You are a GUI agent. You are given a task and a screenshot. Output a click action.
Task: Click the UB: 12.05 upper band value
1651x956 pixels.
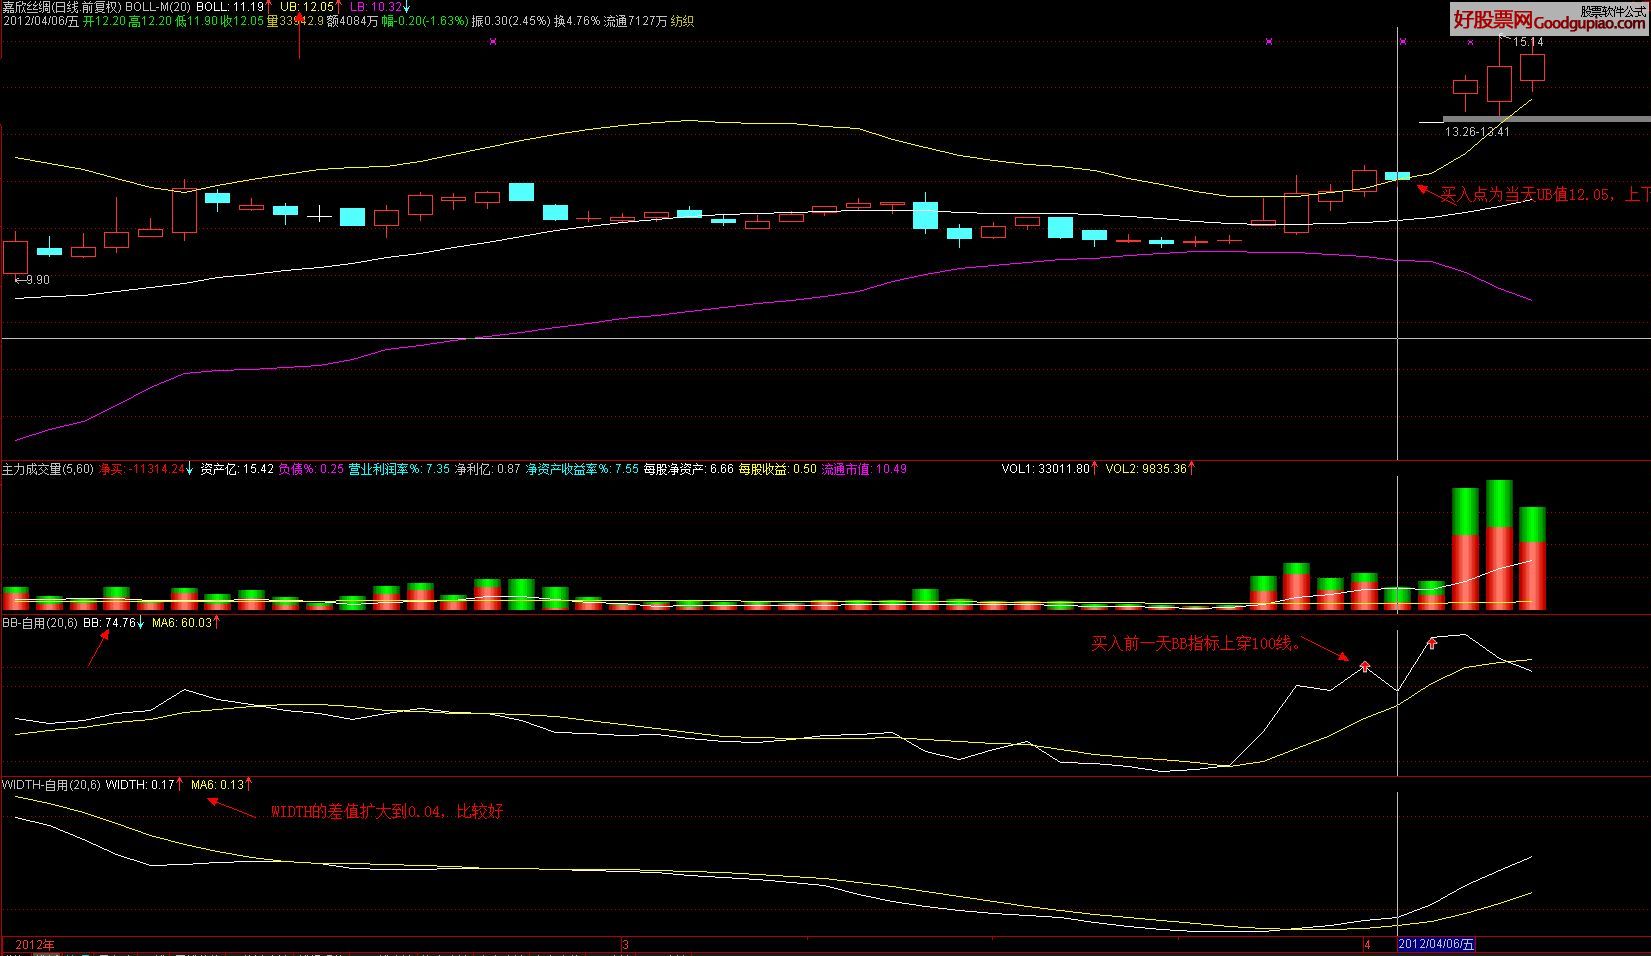[x=306, y=6]
